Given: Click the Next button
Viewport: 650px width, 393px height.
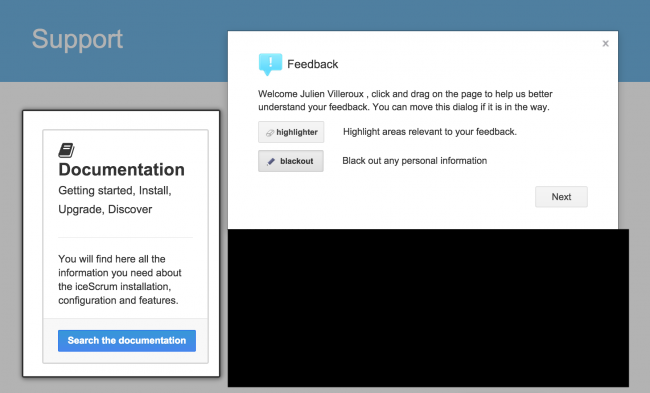Looking at the screenshot, I should pos(561,196).
